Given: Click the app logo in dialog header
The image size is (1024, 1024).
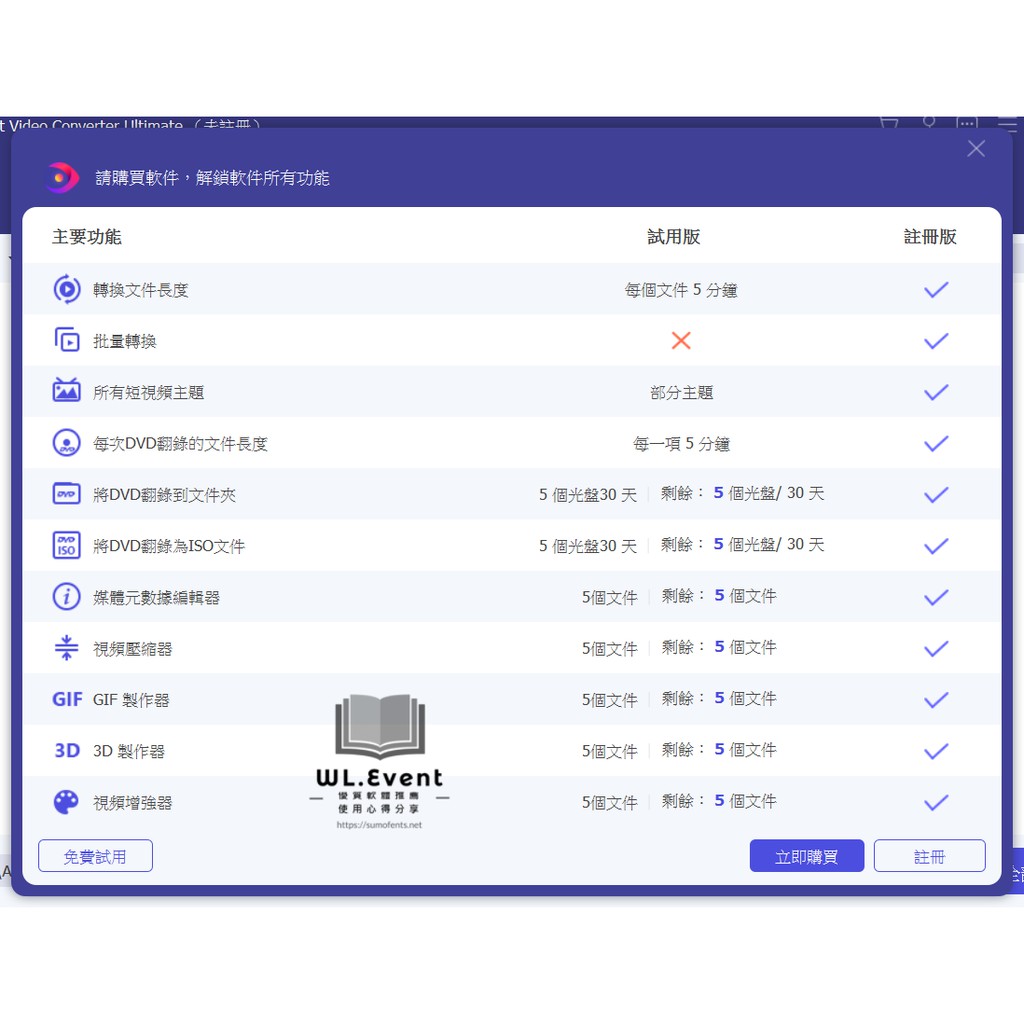Looking at the screenshot, I should click(x=62, y=178).
